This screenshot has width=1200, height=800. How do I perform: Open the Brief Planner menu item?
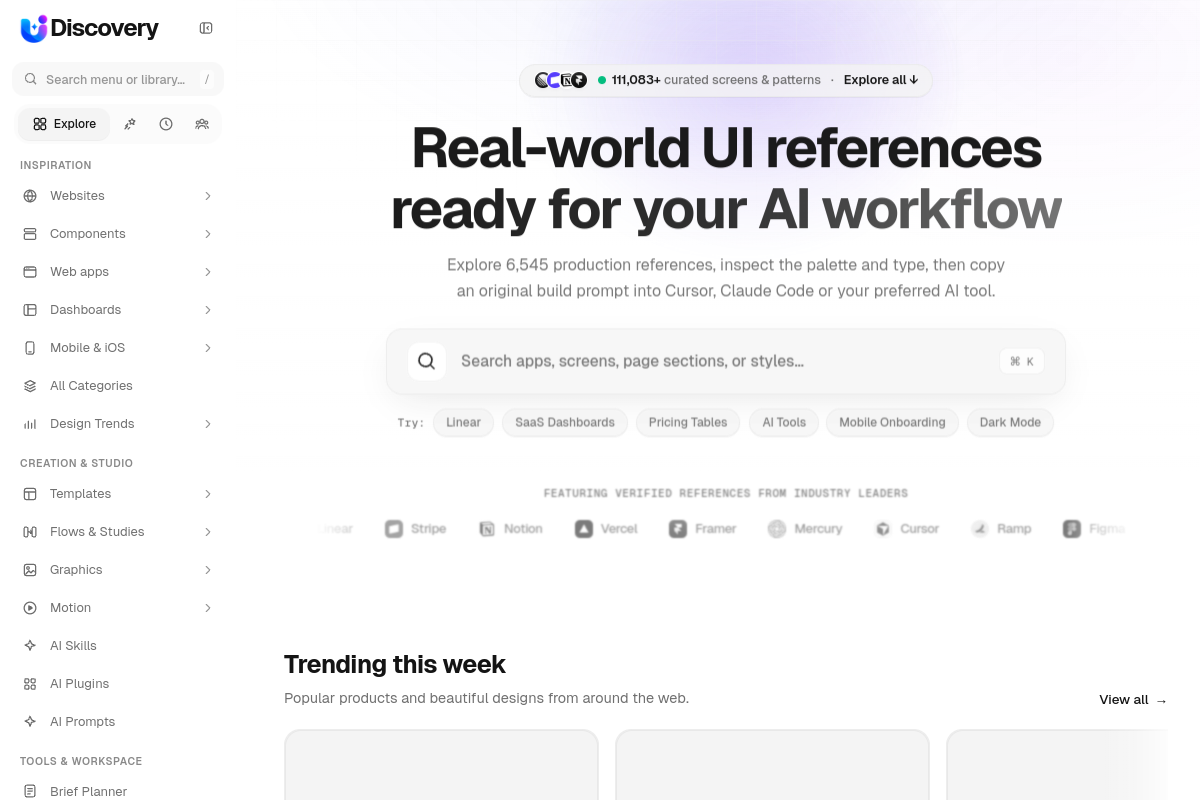118,792
